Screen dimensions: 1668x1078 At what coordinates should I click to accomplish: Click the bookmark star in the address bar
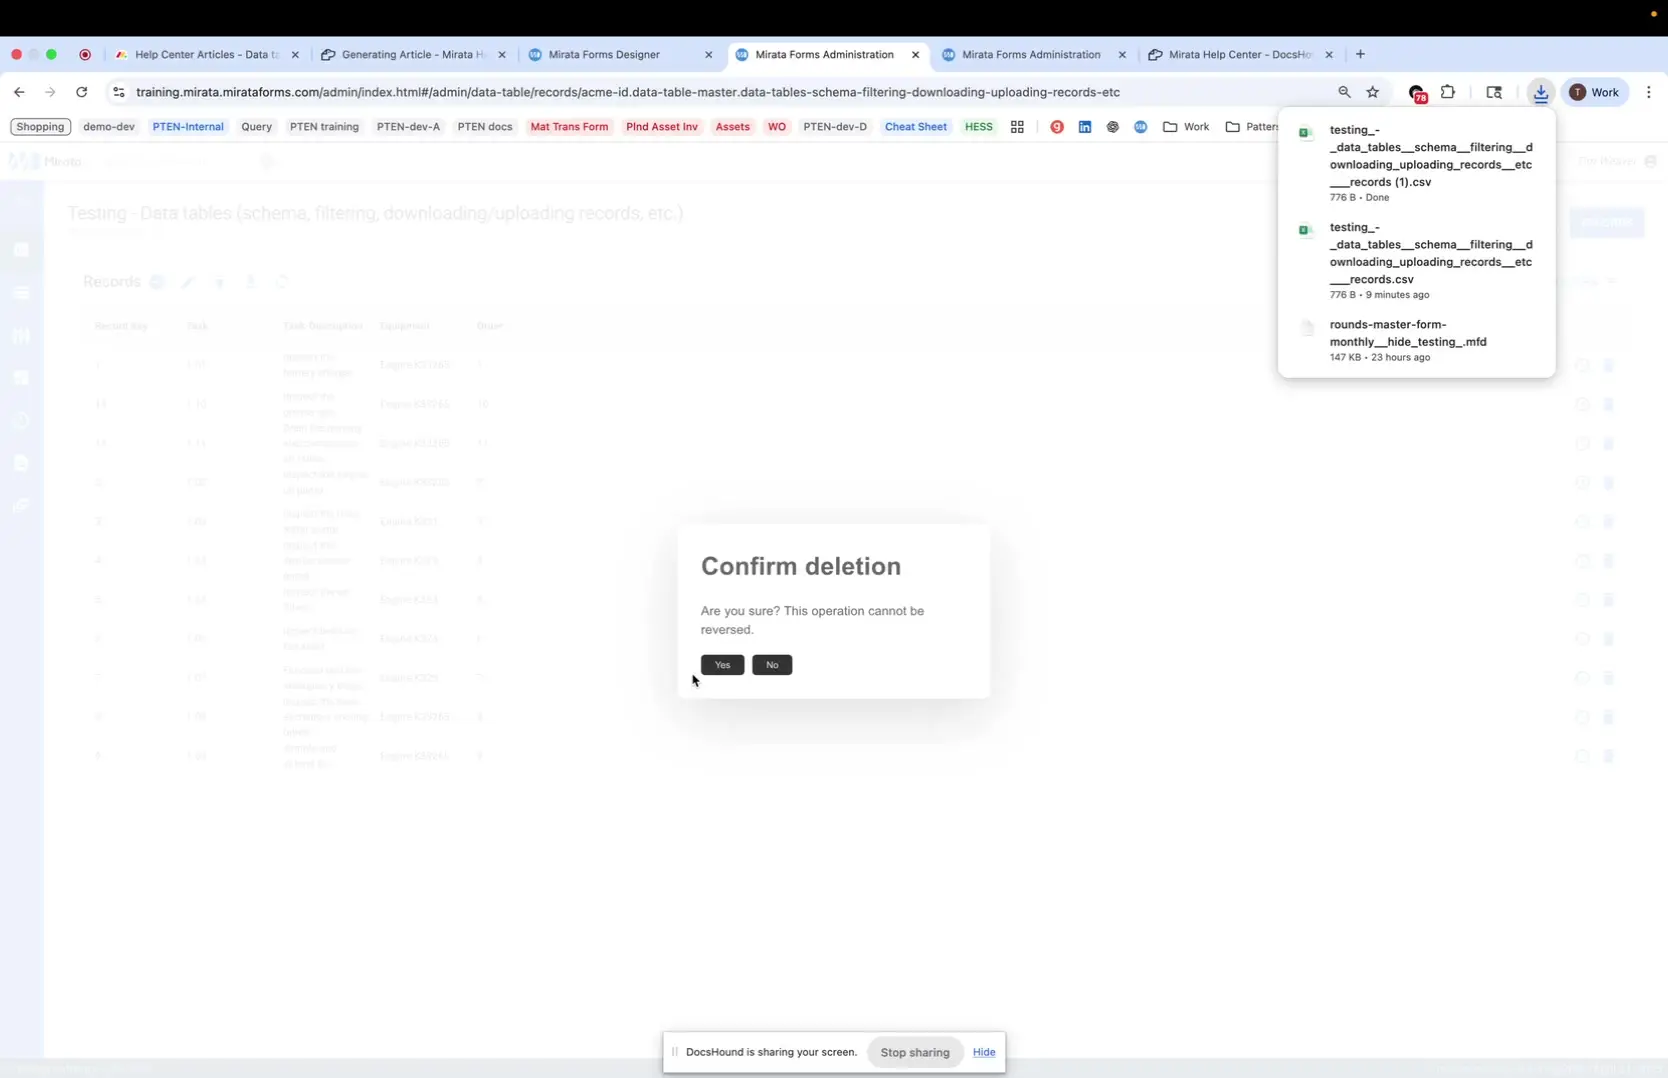[1372, 92]
